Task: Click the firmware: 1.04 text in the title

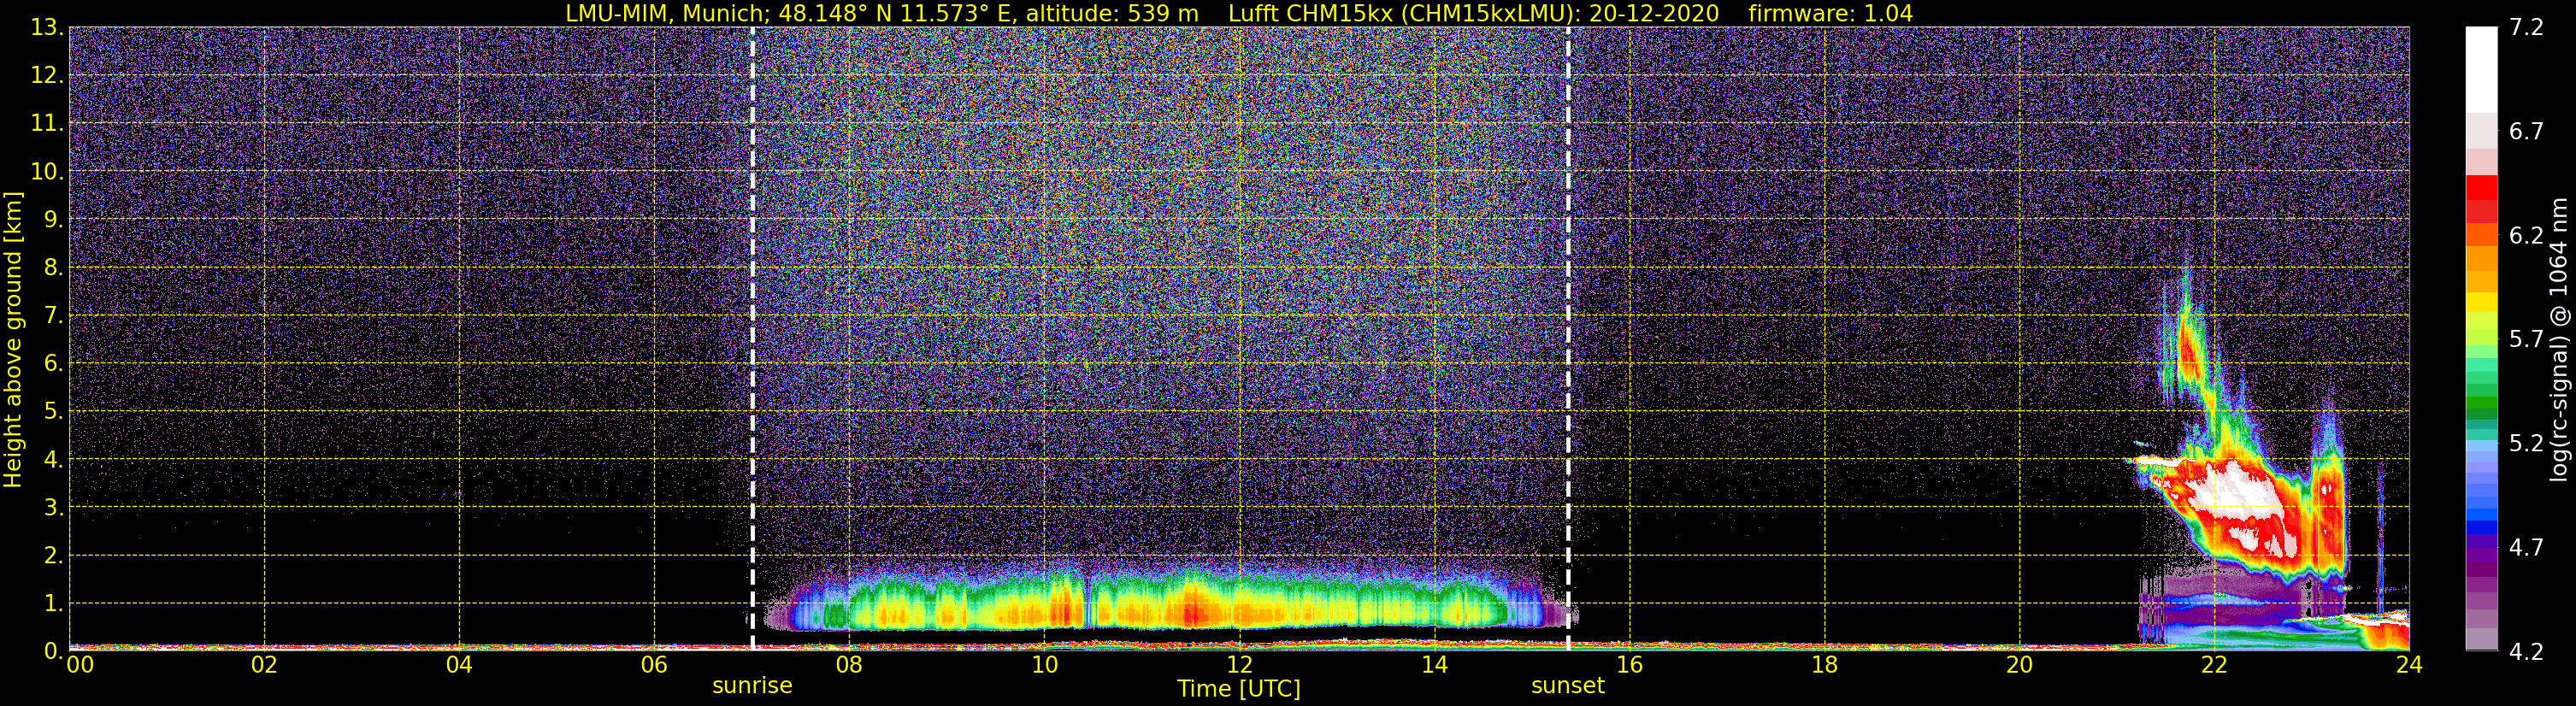Action: (x=1830, y=13)
